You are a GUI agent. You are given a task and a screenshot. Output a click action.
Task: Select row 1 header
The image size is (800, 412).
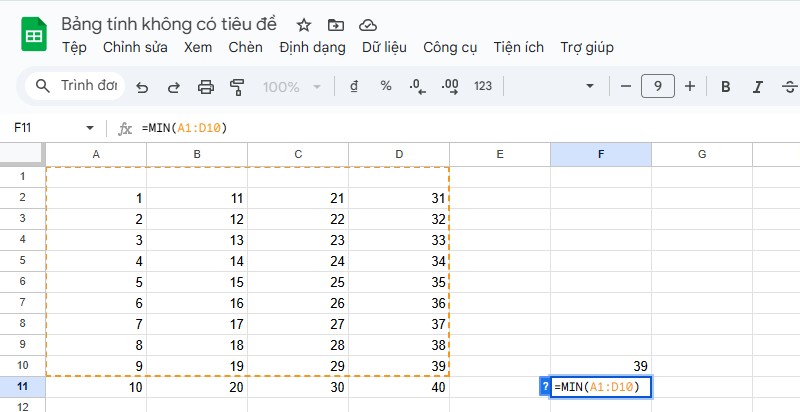[x=22, y=176]
